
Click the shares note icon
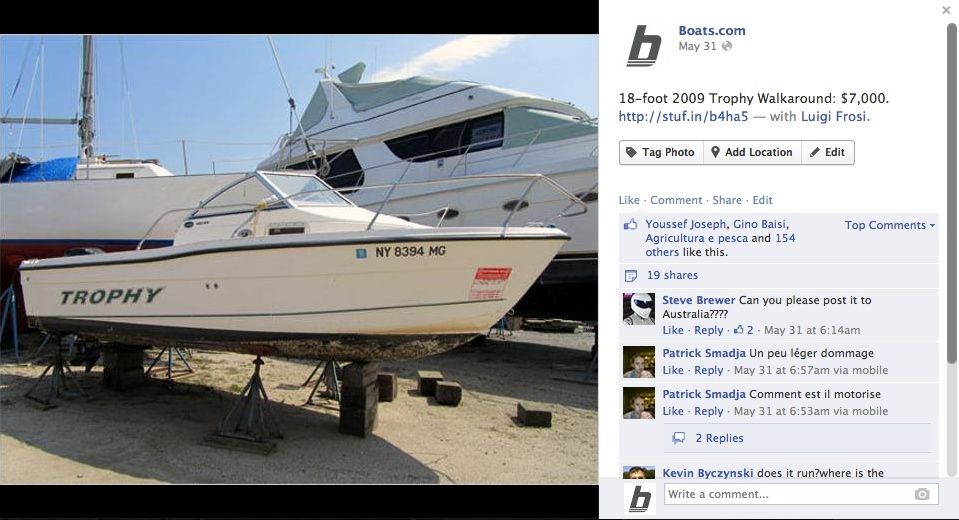point(631,276)
